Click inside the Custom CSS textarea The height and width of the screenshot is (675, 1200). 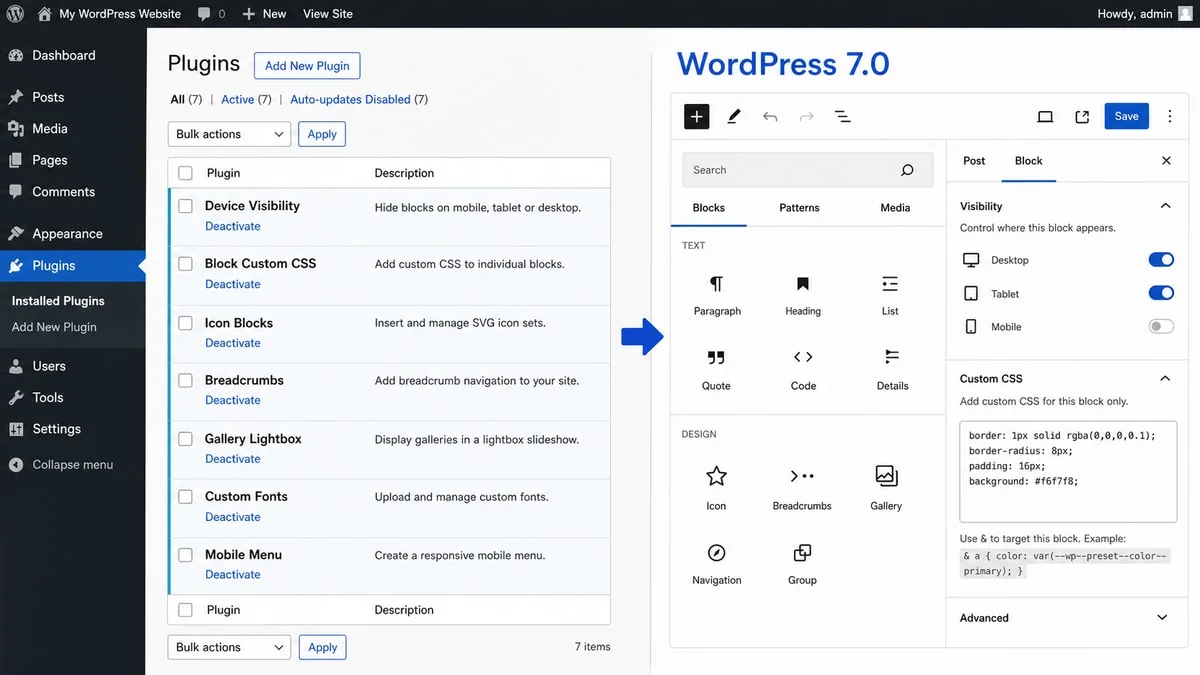(x=1068, y=471)
